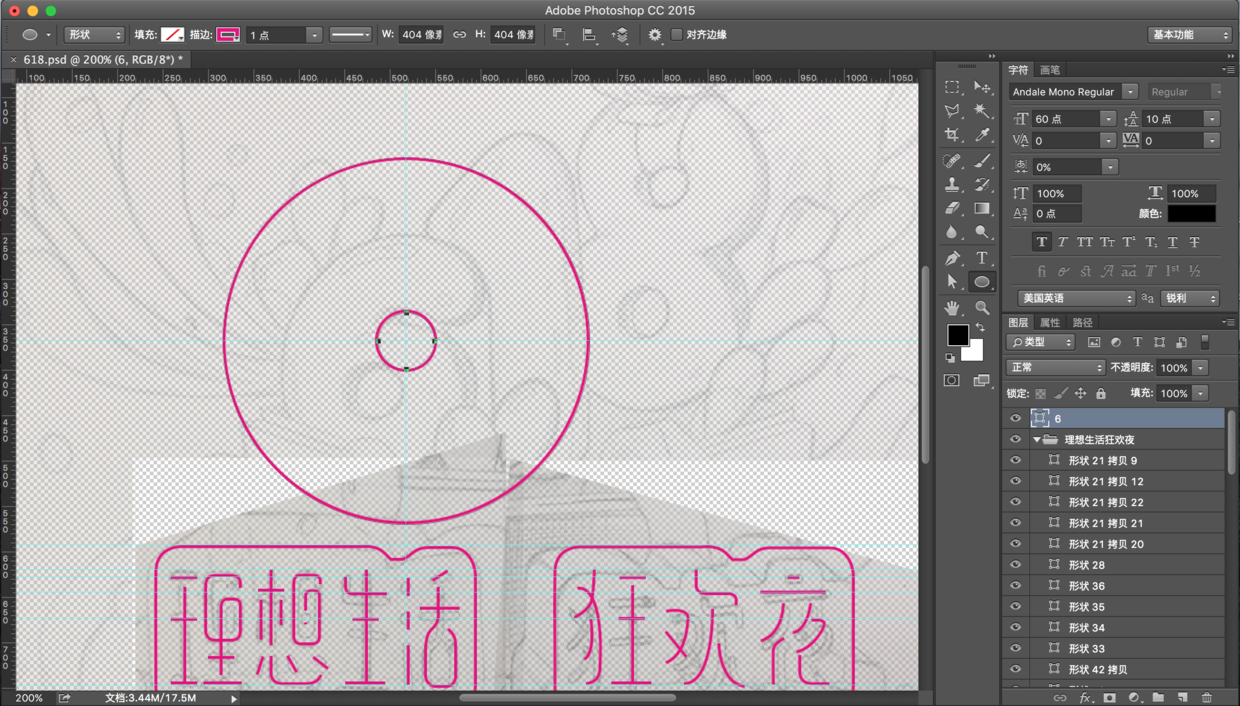Enable the align edges checkbox
Viewport: 1240px width, 706px height.
(x=677, y=34)
